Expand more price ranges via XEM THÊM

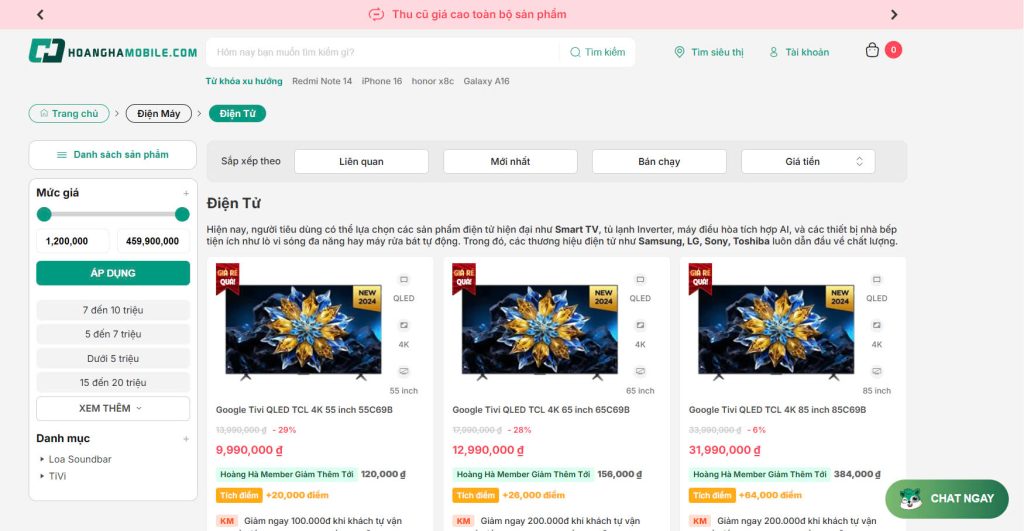[x=113, y=408]
